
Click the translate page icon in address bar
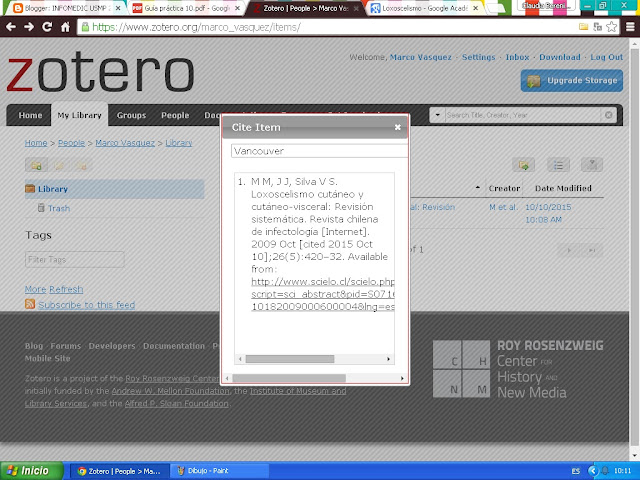pos(598,27)
